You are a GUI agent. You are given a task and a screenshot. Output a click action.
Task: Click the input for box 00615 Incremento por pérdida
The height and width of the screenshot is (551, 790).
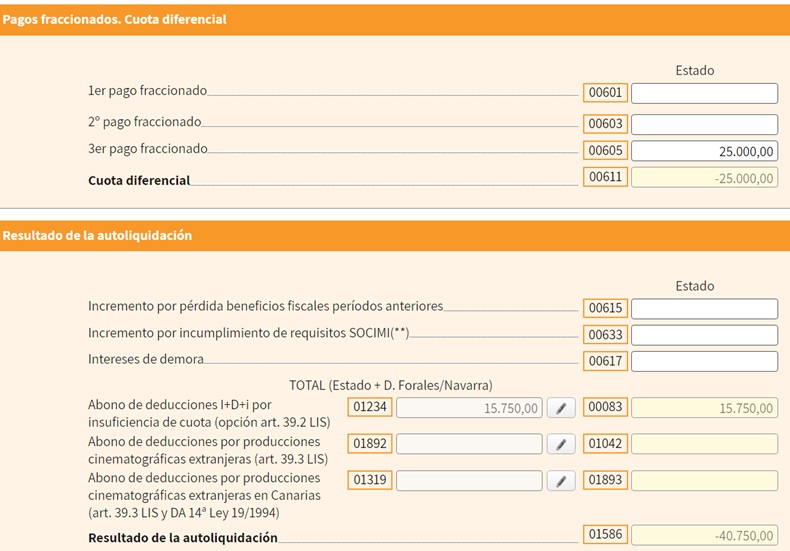[704, 309]
